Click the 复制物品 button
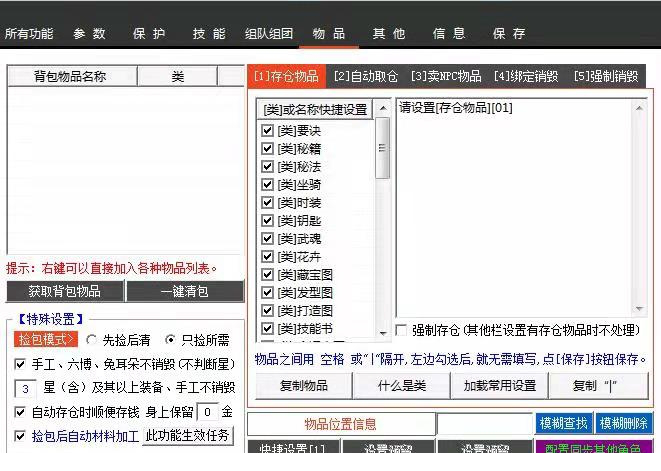 click(304, 385)
